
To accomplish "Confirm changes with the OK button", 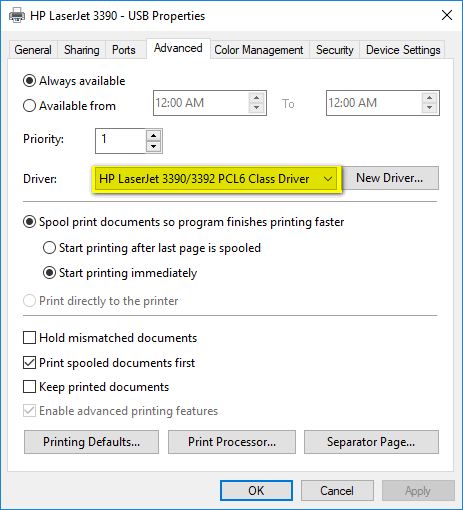I will coord(256,491).
